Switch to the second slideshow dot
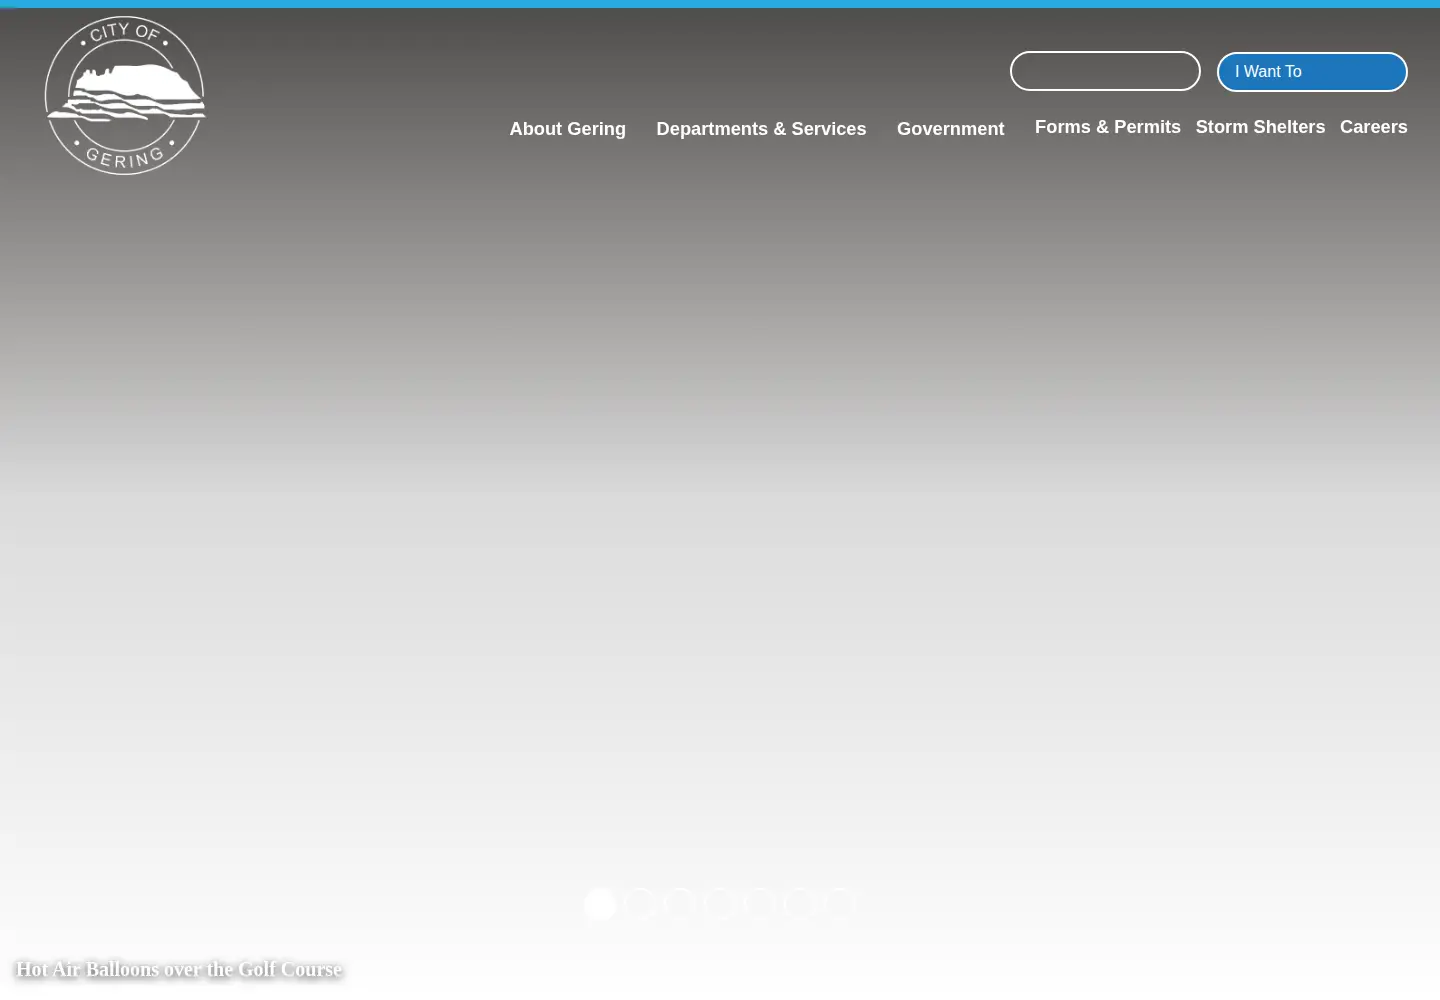The height and width of the screenshot is (1000, 1440). (x=640, y=903)
